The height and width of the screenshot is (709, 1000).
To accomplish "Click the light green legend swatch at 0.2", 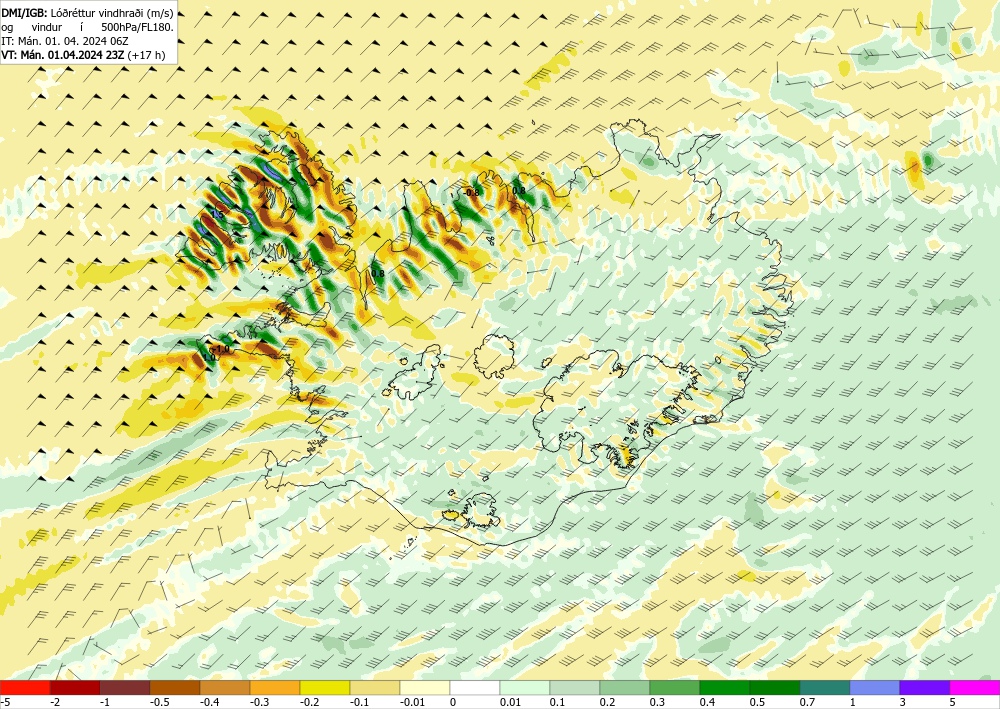I will pos(625,688).
